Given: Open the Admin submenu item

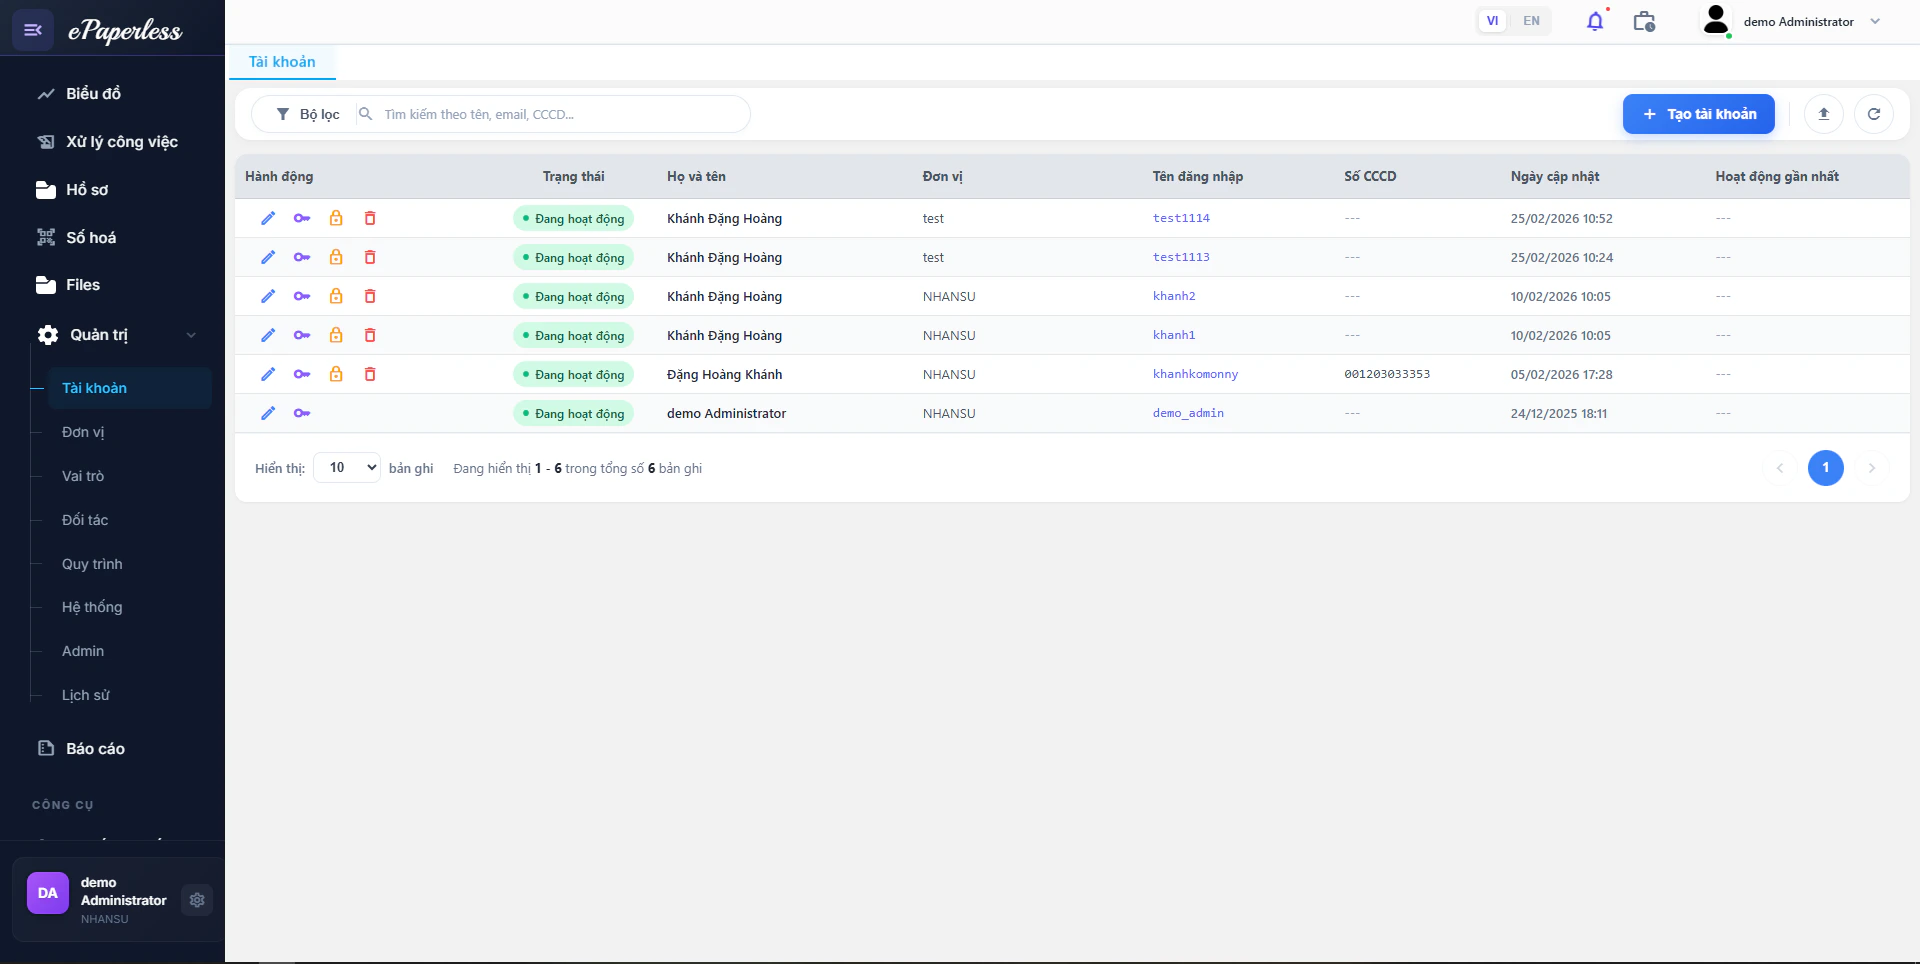Looking at the screenshot, I should pyautogui.click(x=83, y=651).
